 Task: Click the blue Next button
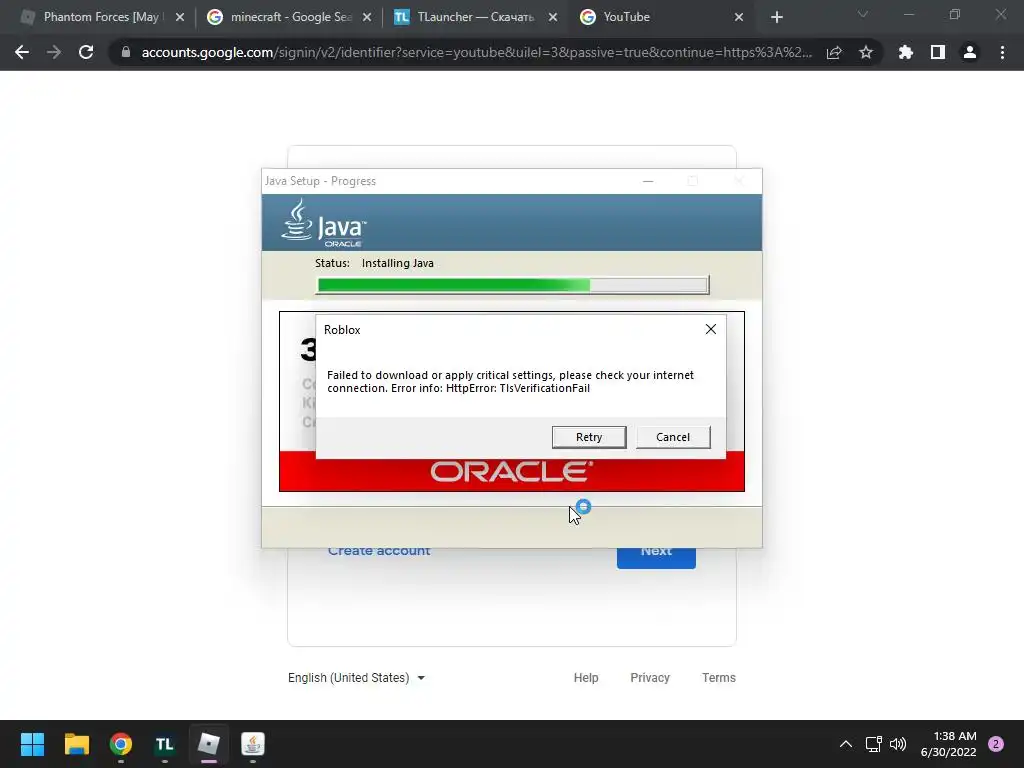pyautogui.click(x=656, y=557)
